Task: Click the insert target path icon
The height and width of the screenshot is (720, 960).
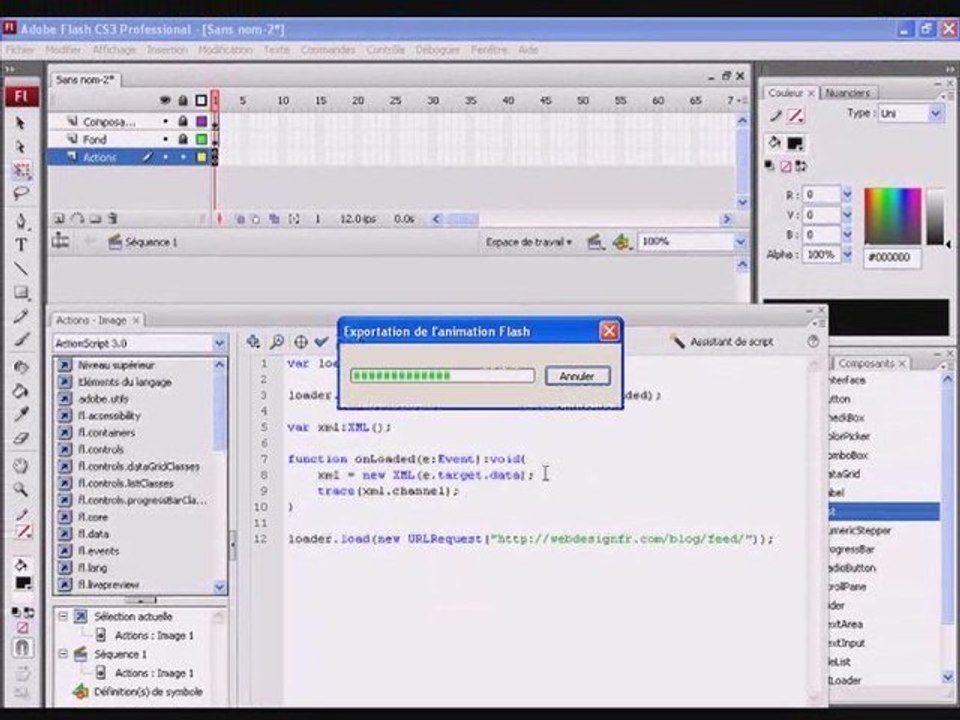Action: click(300, 342)
